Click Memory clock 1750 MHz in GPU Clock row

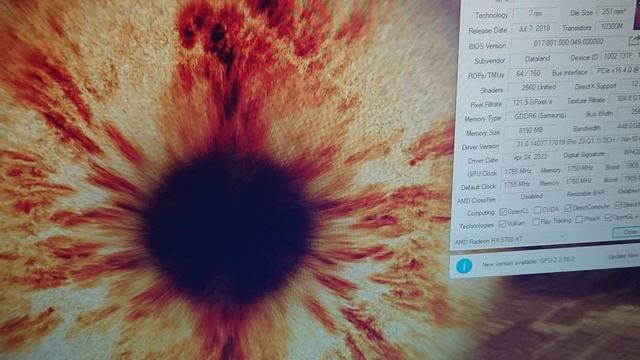(580, 168)
